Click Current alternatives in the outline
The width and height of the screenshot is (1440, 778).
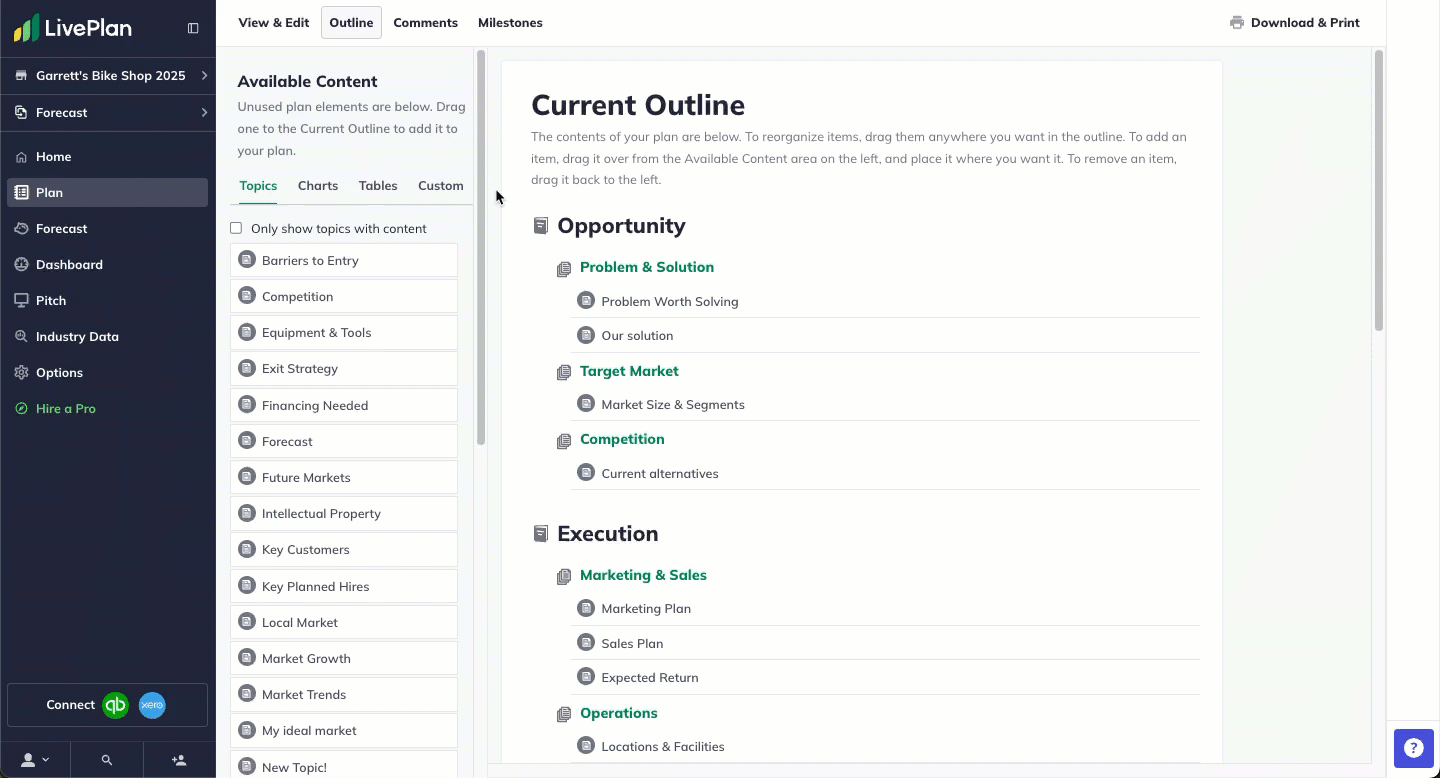pos(660,474)
